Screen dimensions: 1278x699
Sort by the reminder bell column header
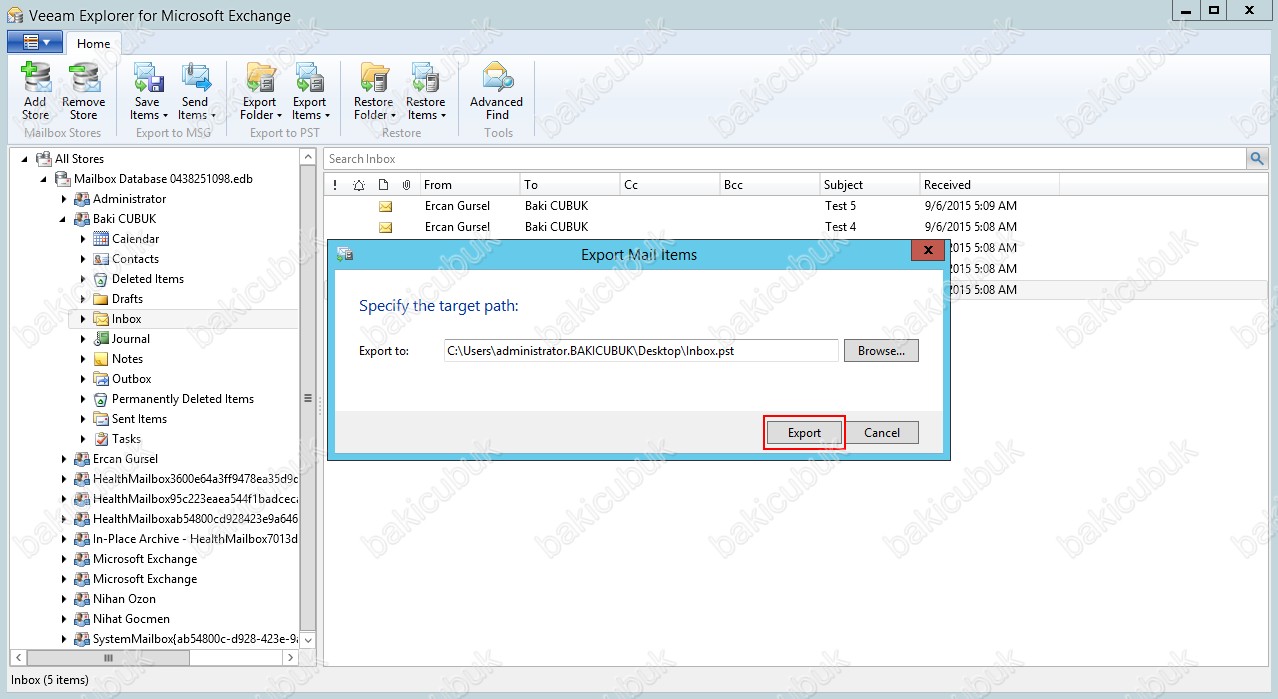359,185
